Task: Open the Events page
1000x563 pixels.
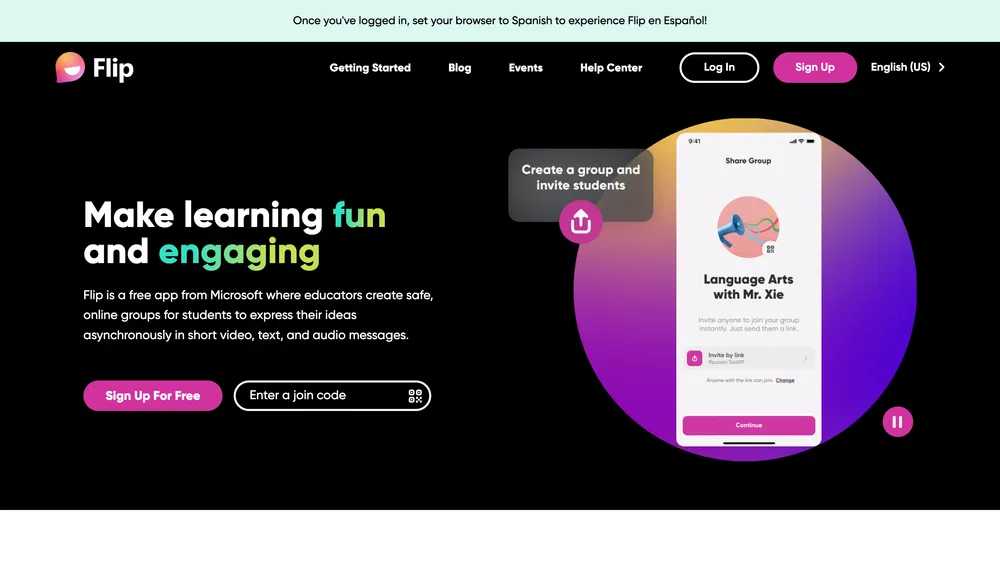Action: [526, 68]
